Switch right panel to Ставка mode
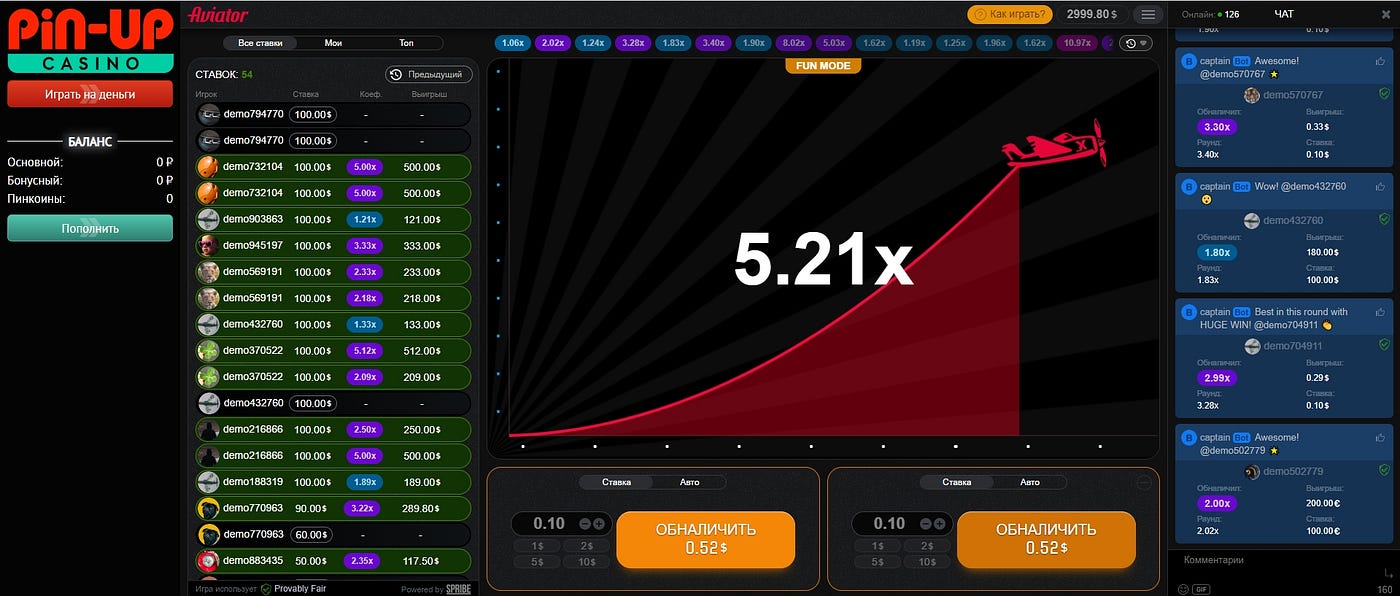The width and height of the screenshot is (1400, 596). tap(957, 482)
